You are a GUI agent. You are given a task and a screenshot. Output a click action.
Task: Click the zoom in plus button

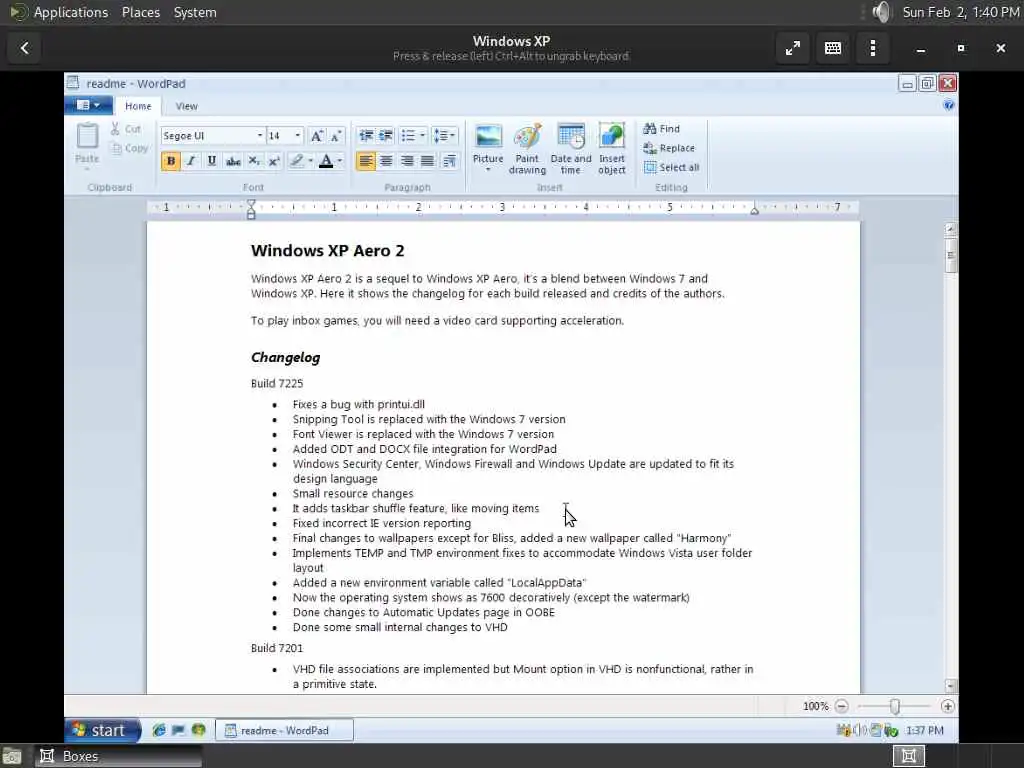coord(948,706)
